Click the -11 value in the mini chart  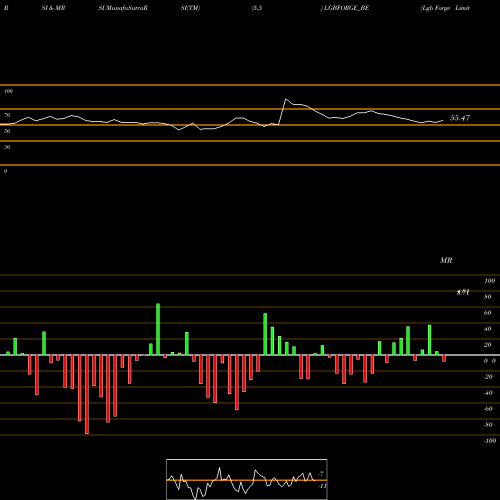[322, 486]
